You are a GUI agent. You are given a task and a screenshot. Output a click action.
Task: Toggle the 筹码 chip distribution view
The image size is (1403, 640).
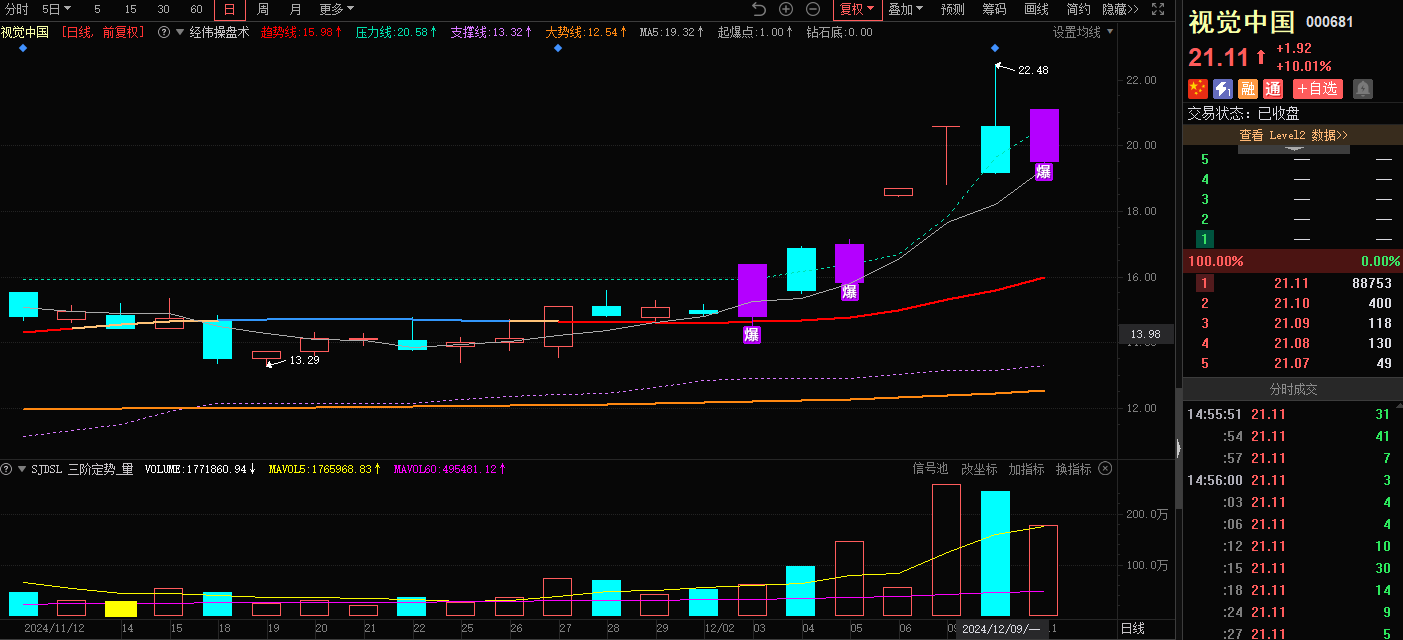coord(994,9)
